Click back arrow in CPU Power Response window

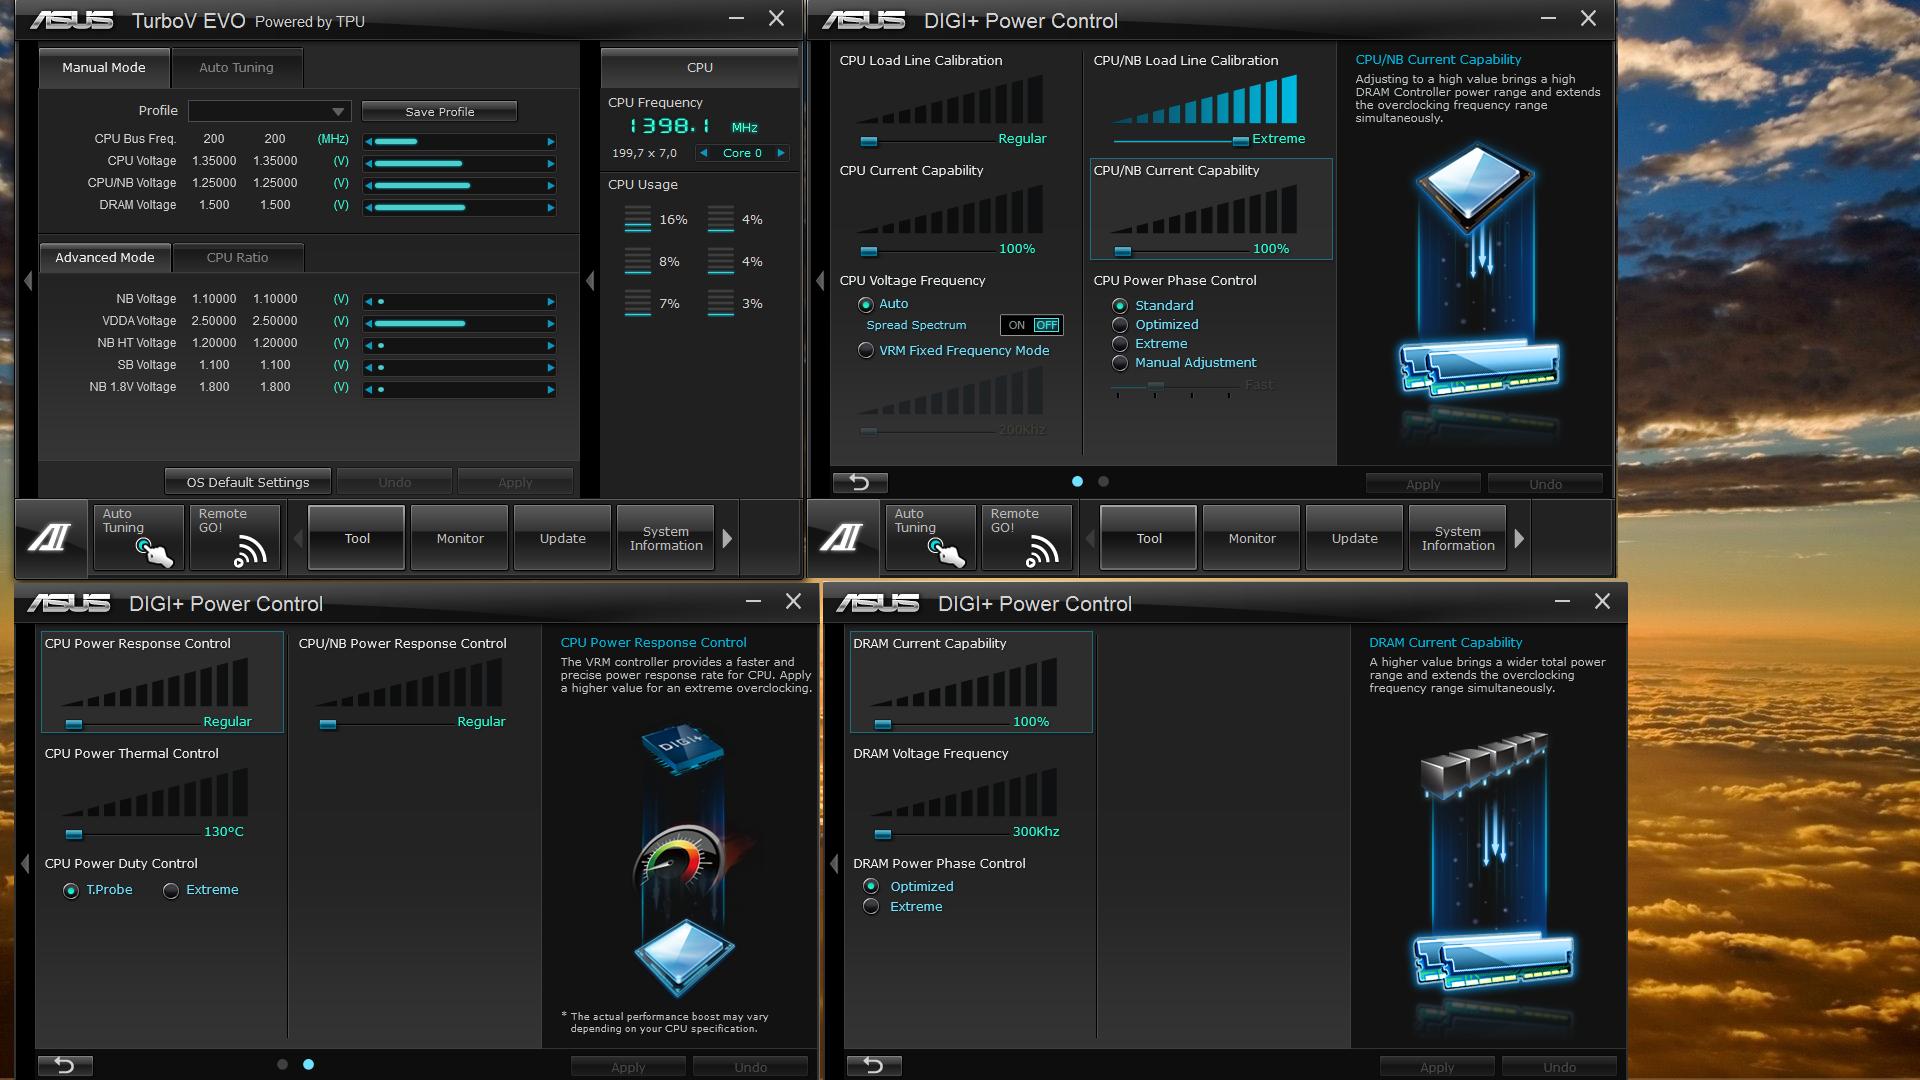click(65, 1066)
